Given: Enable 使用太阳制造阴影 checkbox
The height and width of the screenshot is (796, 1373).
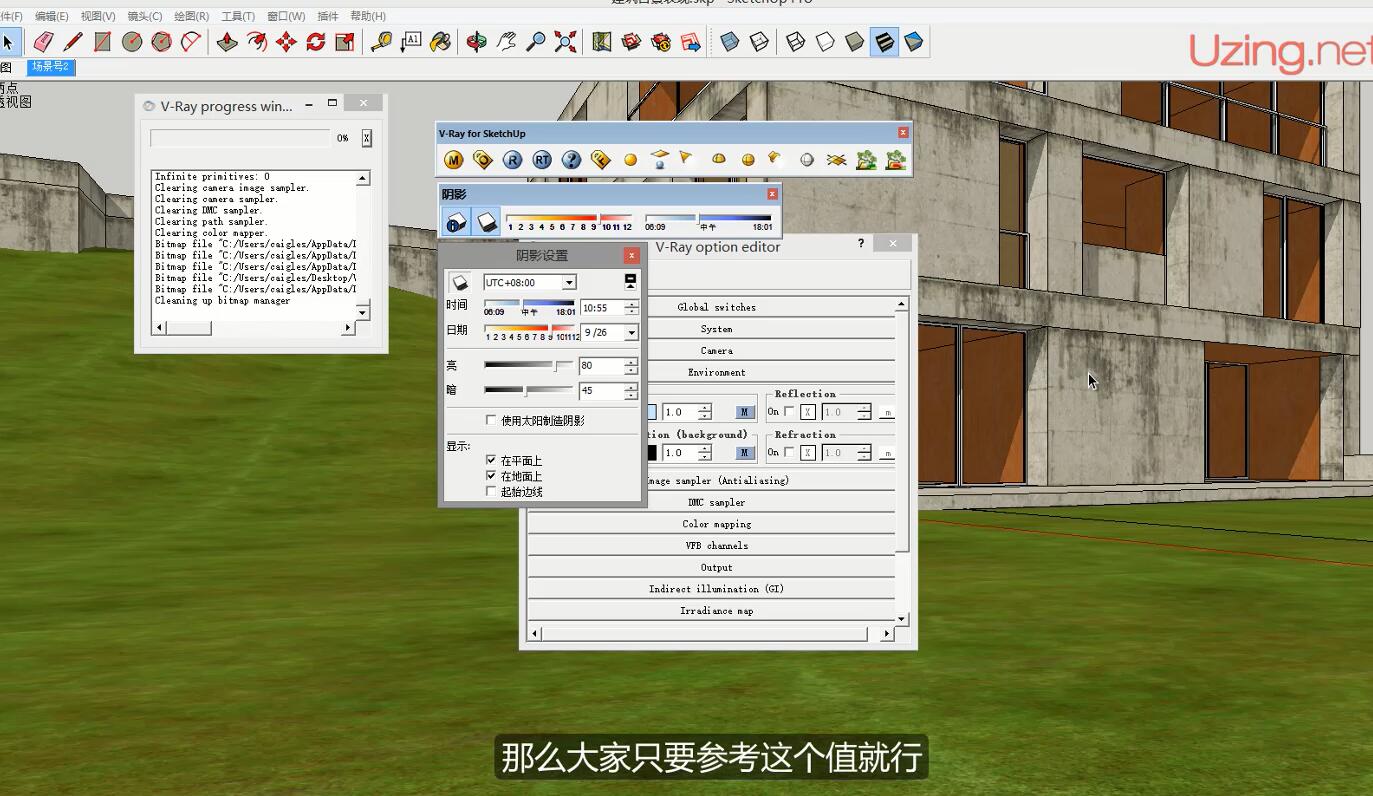Looking at the screenshot, I should [x=491, y=421].
